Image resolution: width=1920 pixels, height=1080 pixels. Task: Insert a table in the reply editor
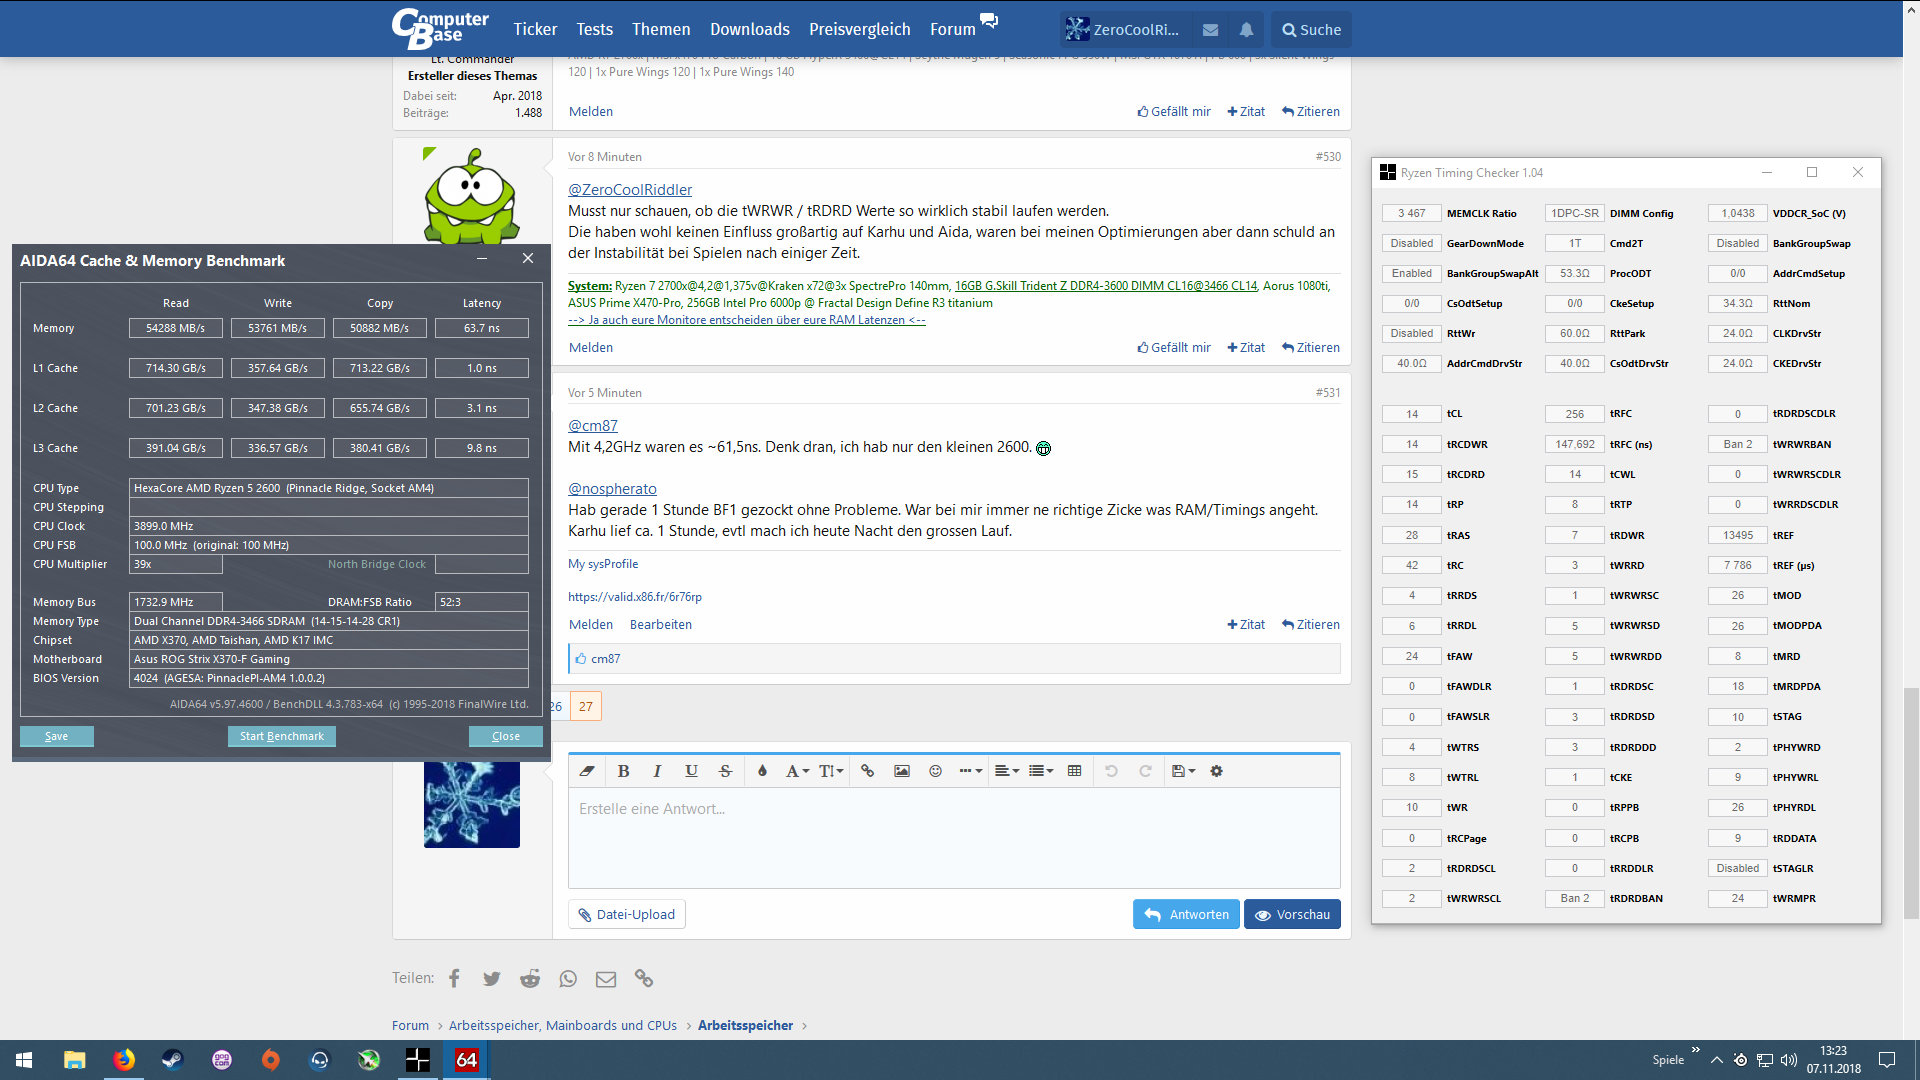tap(1076, 771)
